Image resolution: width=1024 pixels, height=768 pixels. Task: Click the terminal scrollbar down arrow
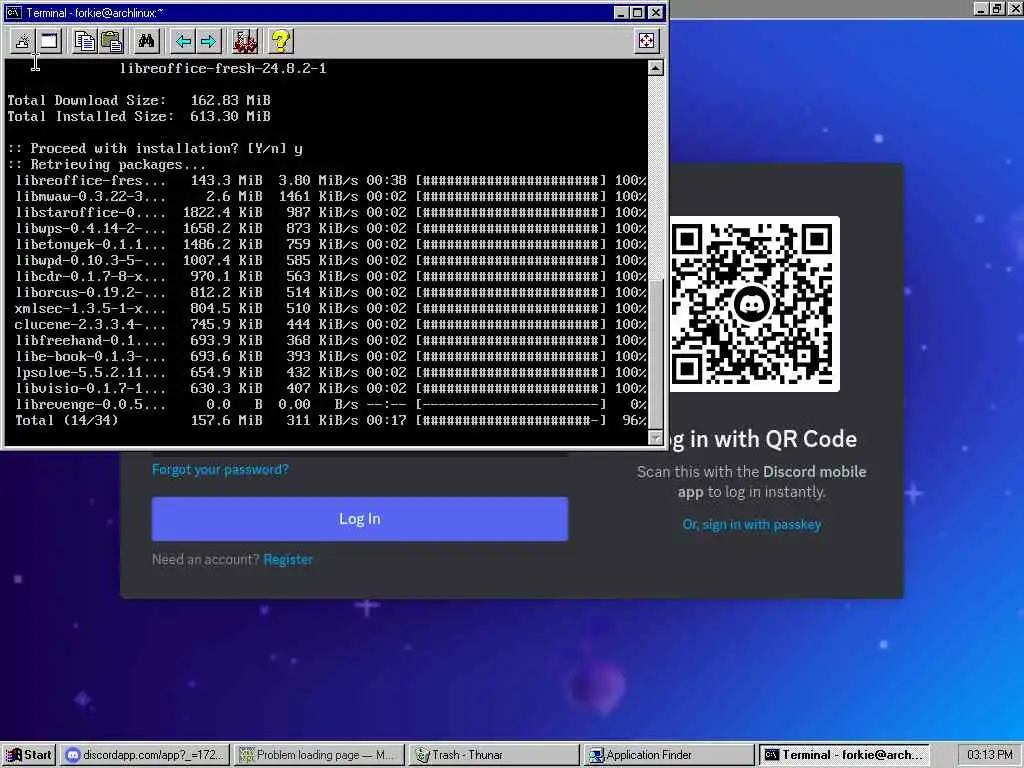656,438
